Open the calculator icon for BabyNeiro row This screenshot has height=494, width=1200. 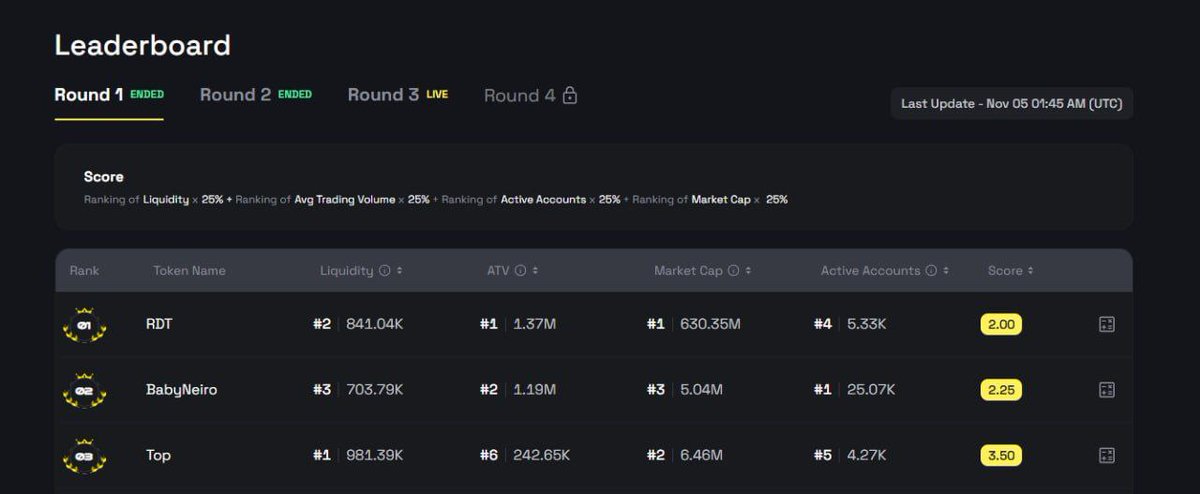[x=1107, y=390]
